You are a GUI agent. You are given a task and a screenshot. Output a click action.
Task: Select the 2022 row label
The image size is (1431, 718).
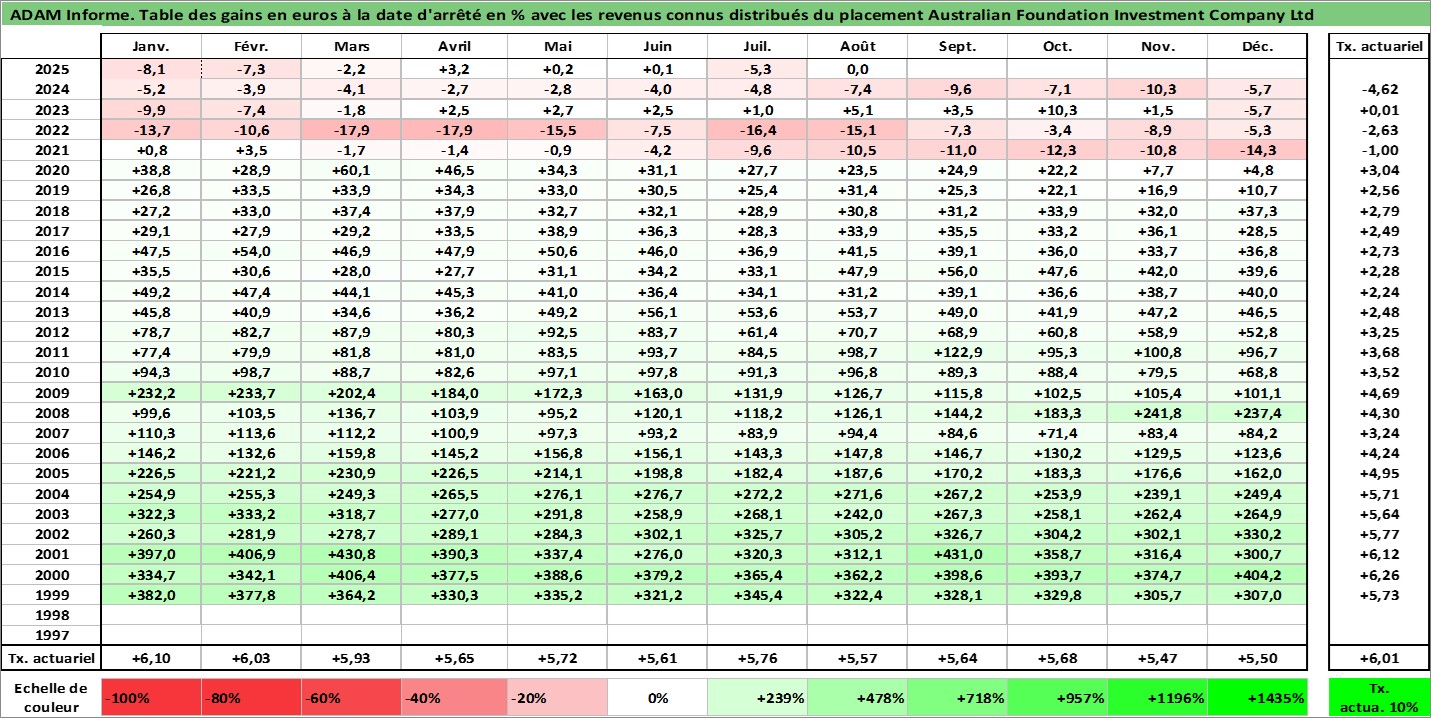(x=51, y=130)
